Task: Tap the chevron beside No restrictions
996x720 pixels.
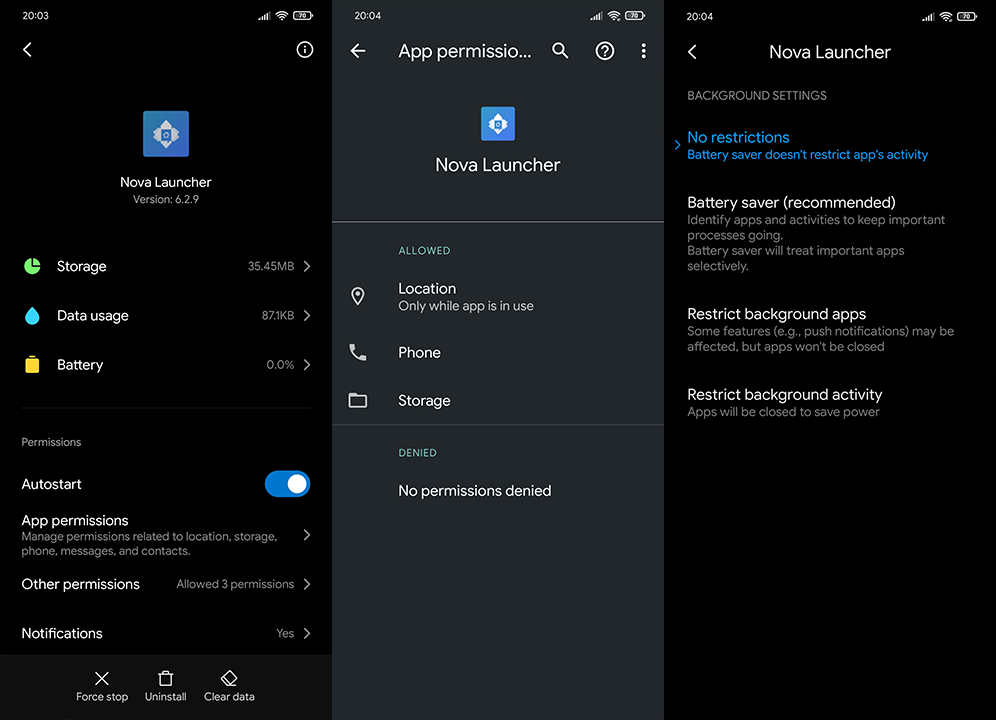Action: 677,145
